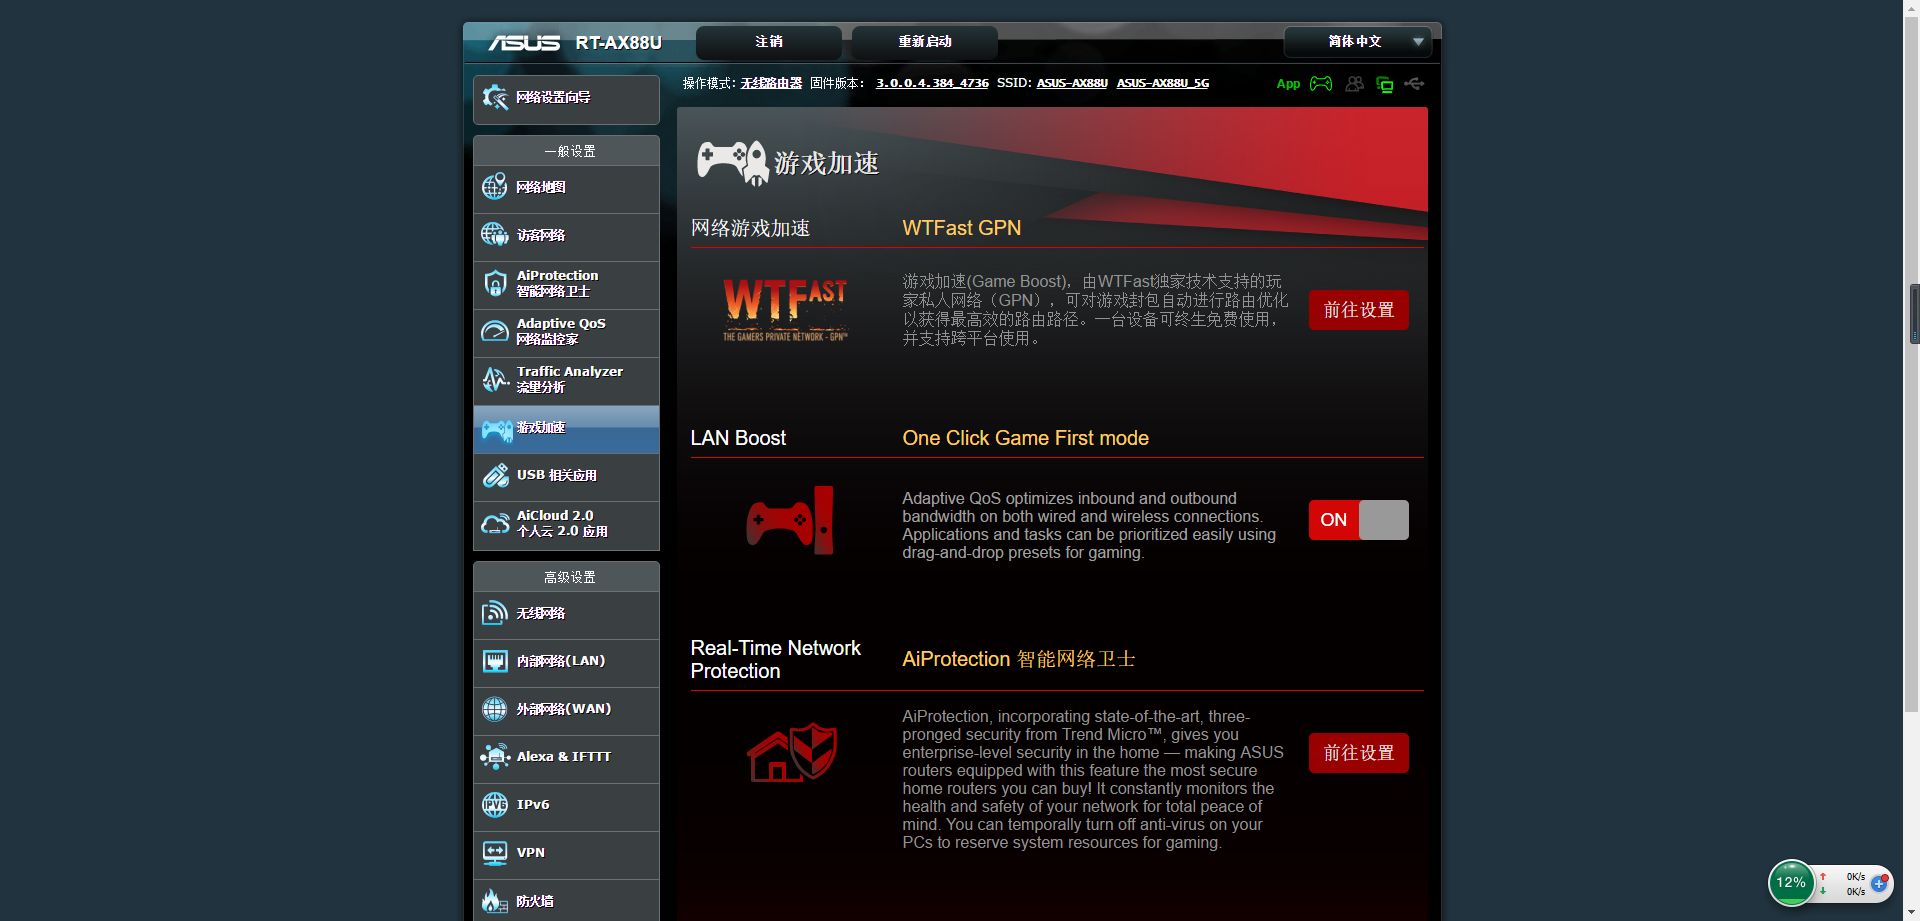Click the ASUS-AX88U SSID link
This screenshot has height=921, width=1920.
pos(1072,83)
